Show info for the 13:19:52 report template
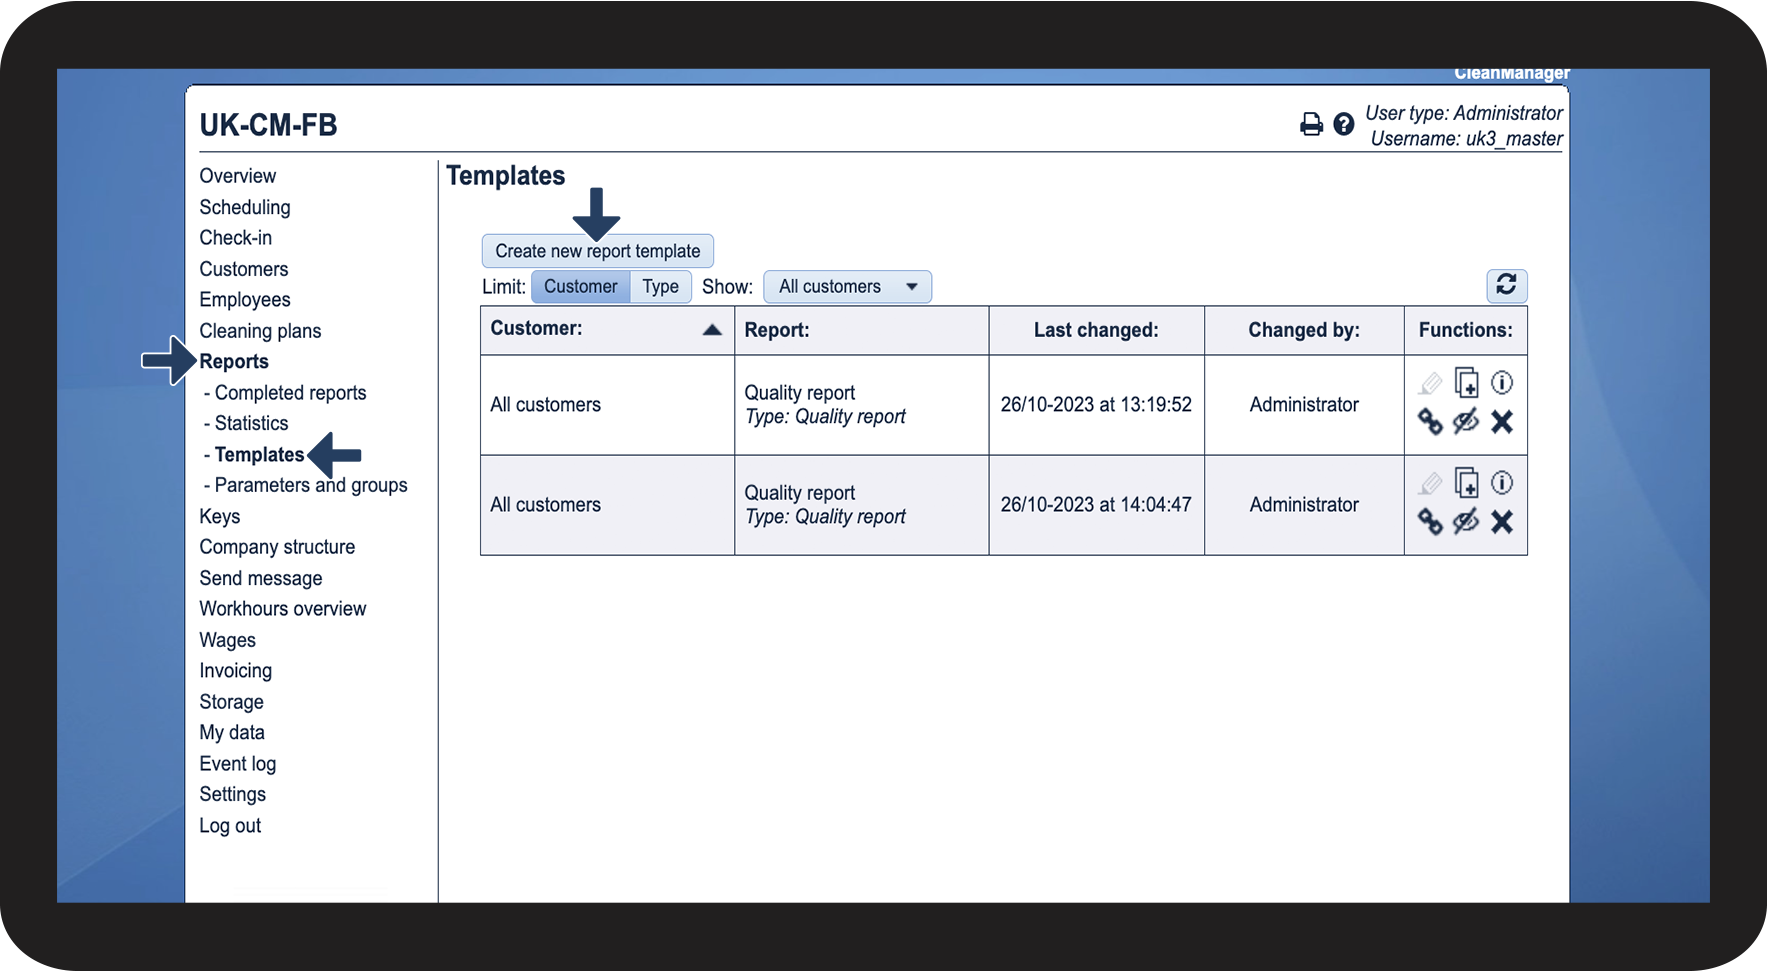Screen dimensions: 1767x971 click(x=1502, y=383)
